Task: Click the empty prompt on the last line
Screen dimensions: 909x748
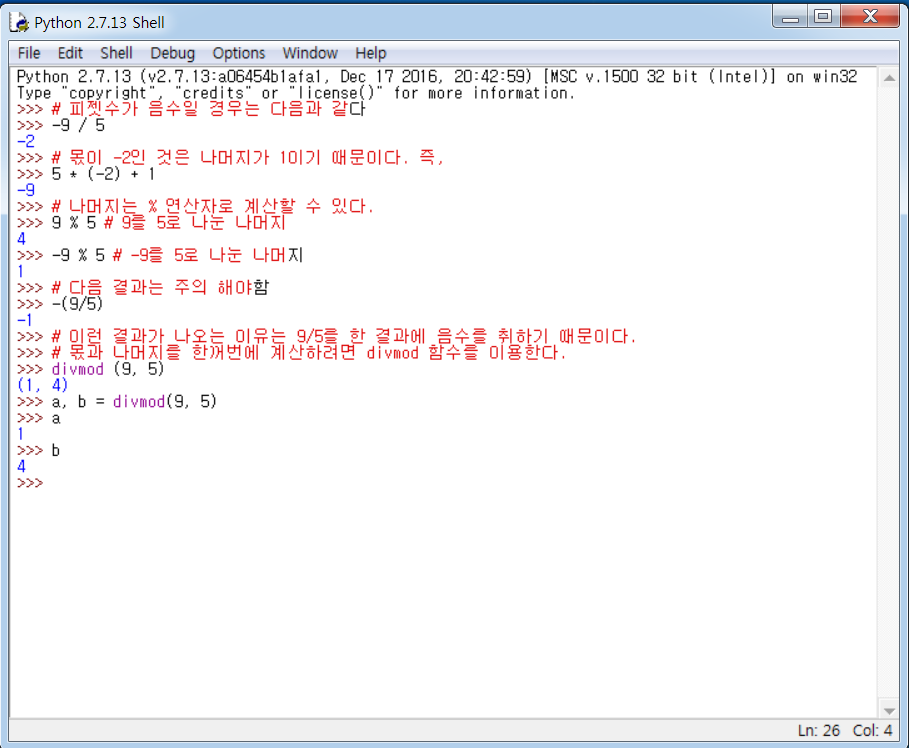Action: [x=30, y=483]
